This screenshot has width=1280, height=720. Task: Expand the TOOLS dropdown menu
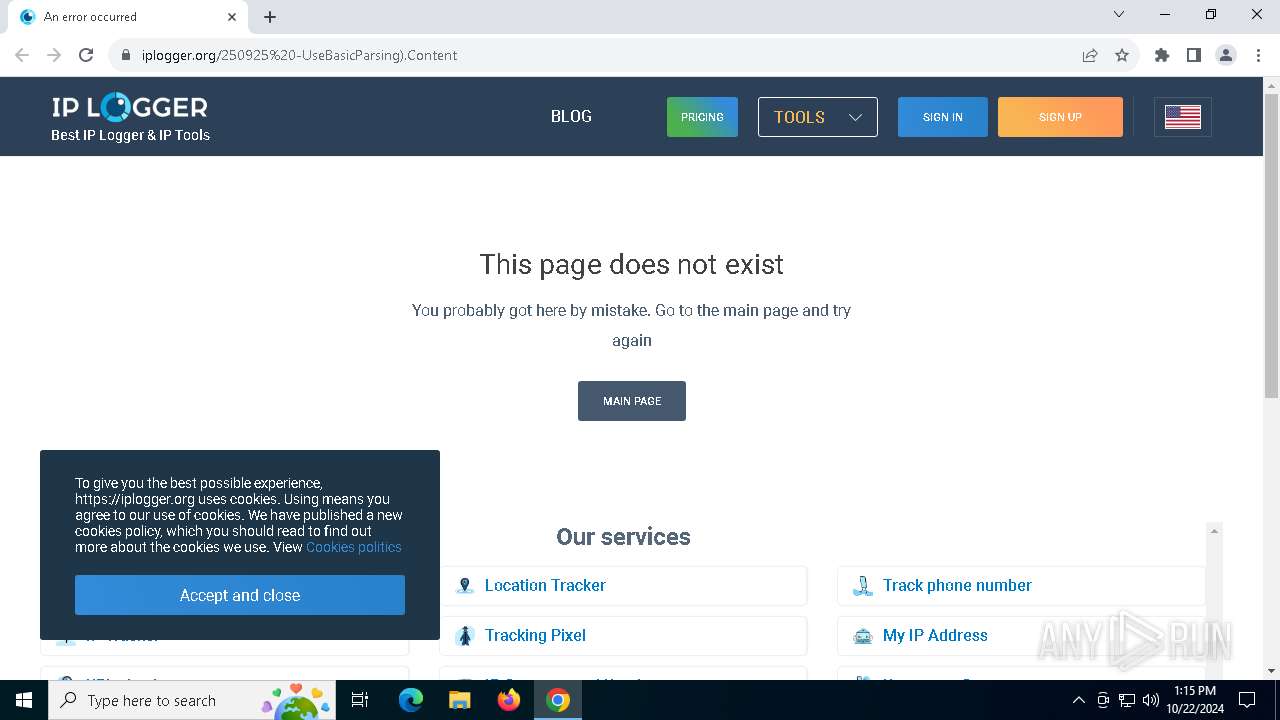pos(818,117)
